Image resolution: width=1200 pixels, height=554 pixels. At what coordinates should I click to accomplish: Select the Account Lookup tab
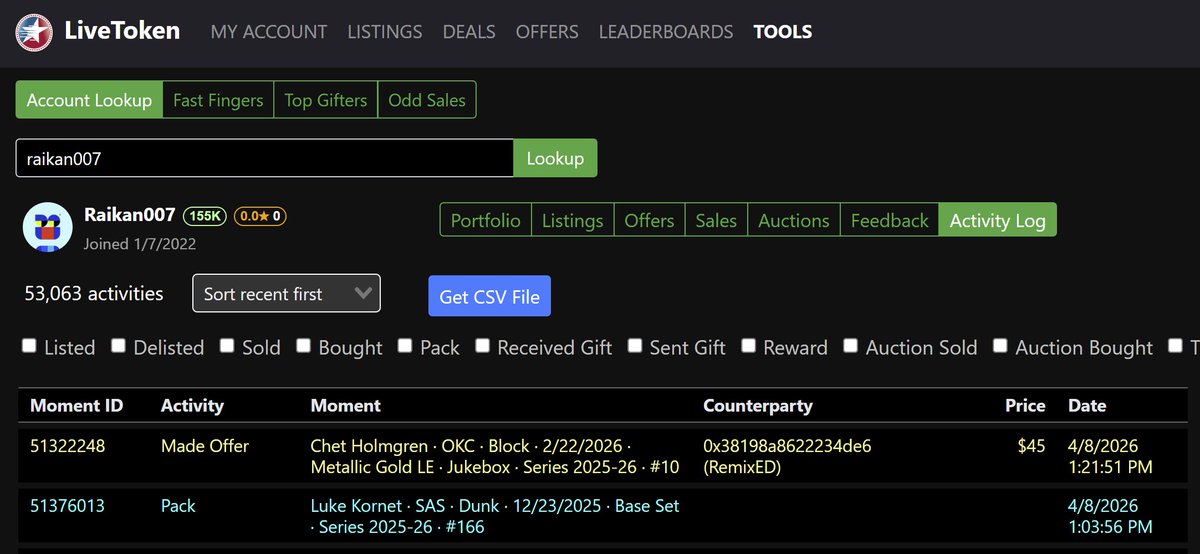tap(89, 100)
